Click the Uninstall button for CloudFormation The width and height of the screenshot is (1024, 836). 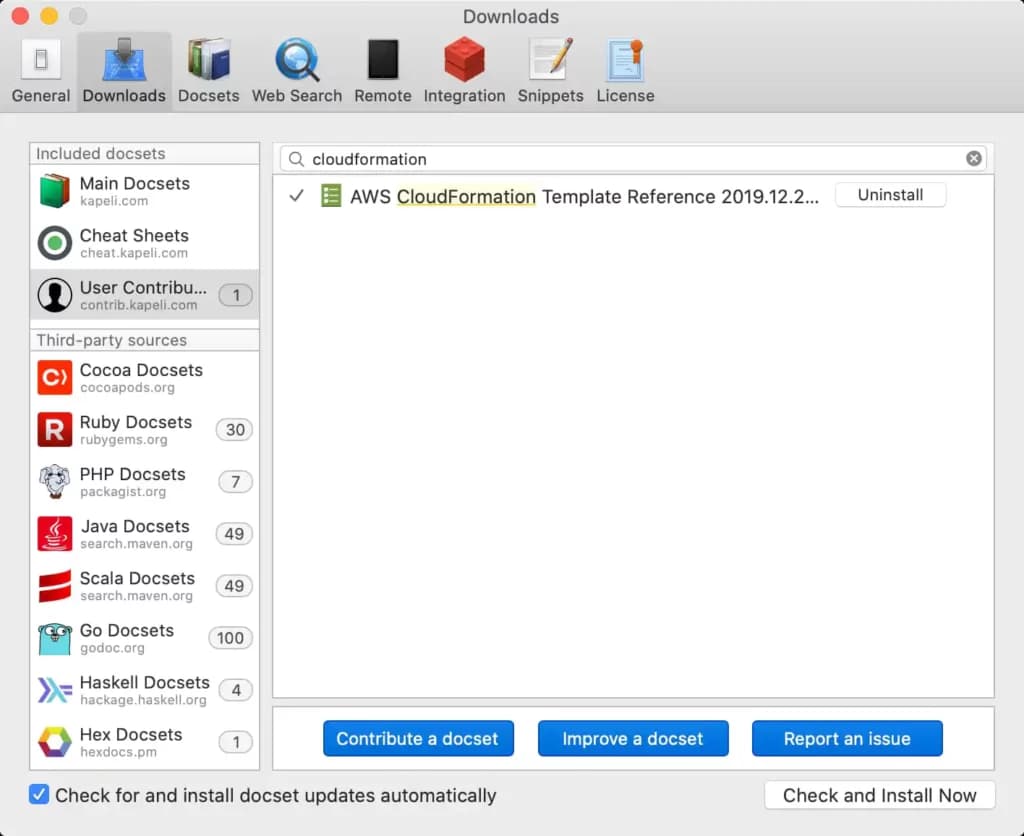(x=890, y=196)
